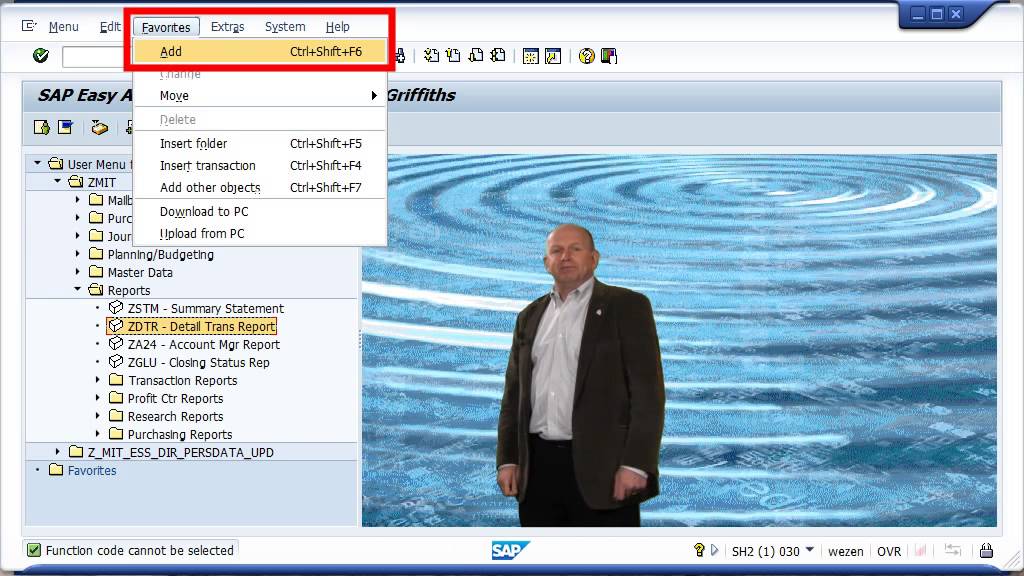Click the SAP Menu application toolbar icon
The image size is (1024, 576).
pyautogui.click(x=65, y=127)
